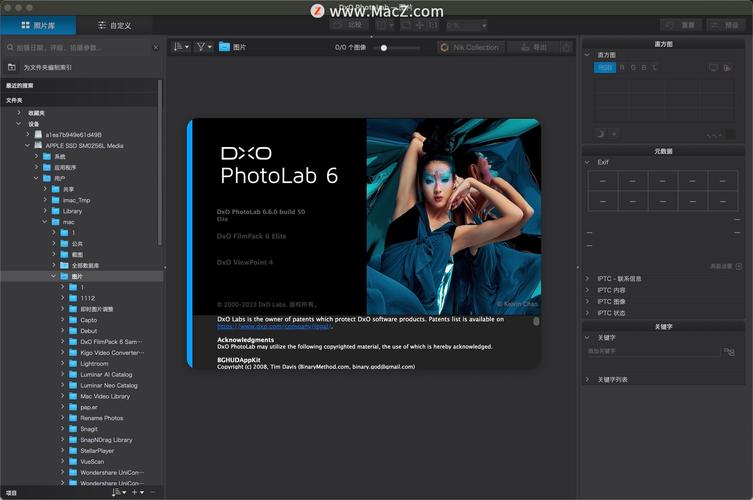The height and width of the screenshot is (500, 753).
Task: Click the button right of export (导出)
Action: point(566,47)
